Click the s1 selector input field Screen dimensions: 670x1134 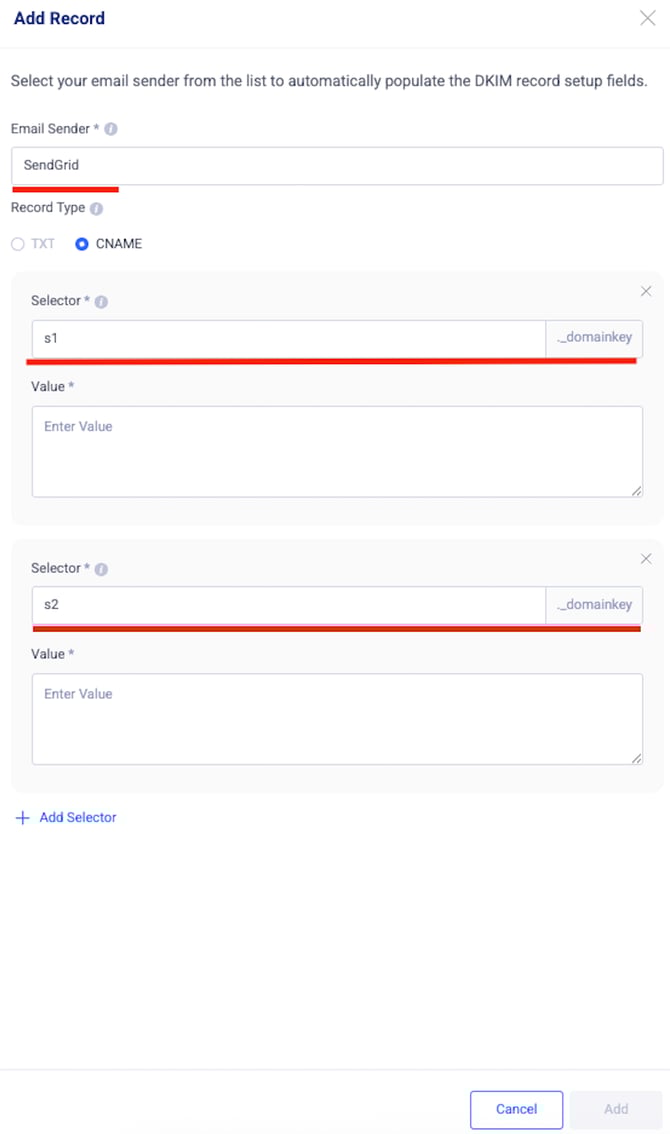click(289, 338)
